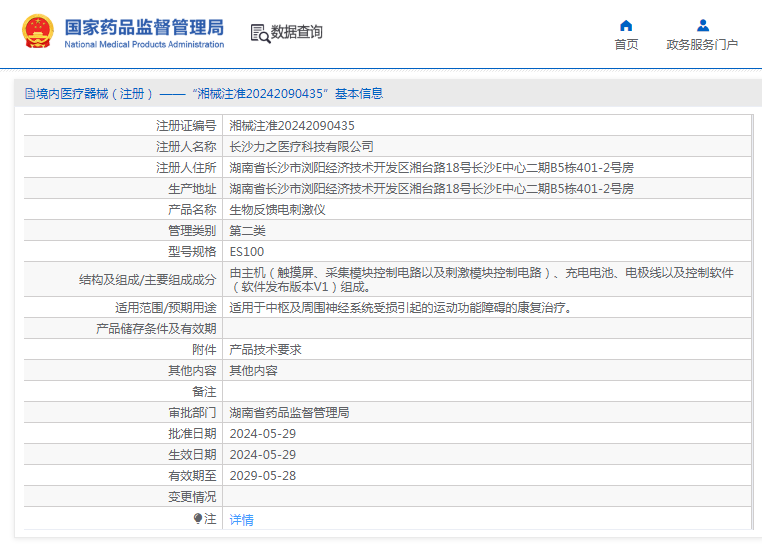Viewport: 762px width, 546px height.
Task: Select the registration number 湘械注准20242090435 cell
Action: pyautogui.click(x=487, y=125)
